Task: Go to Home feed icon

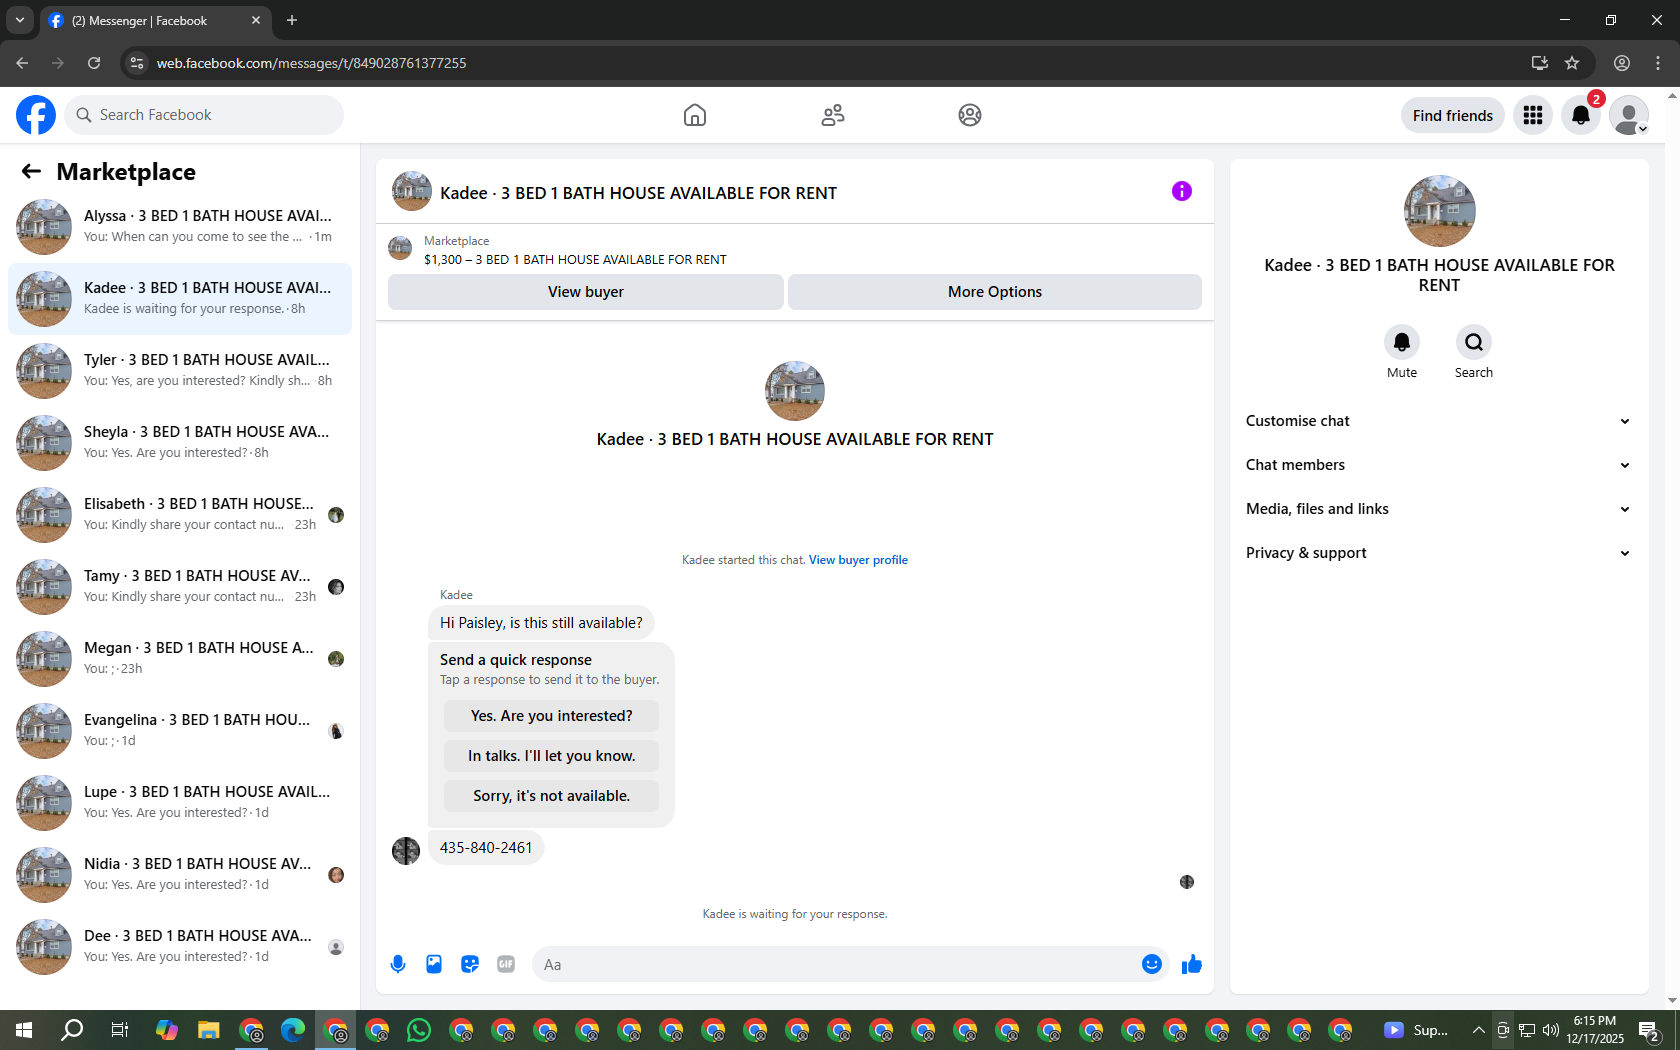Action: click(x=695, y=115)
